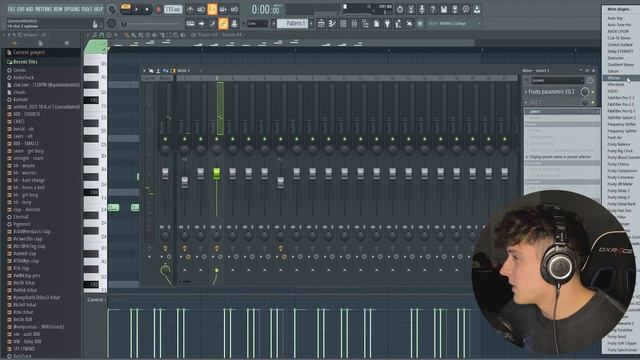Click the save project icon
640x360 pixels.
tap(444, 9)
